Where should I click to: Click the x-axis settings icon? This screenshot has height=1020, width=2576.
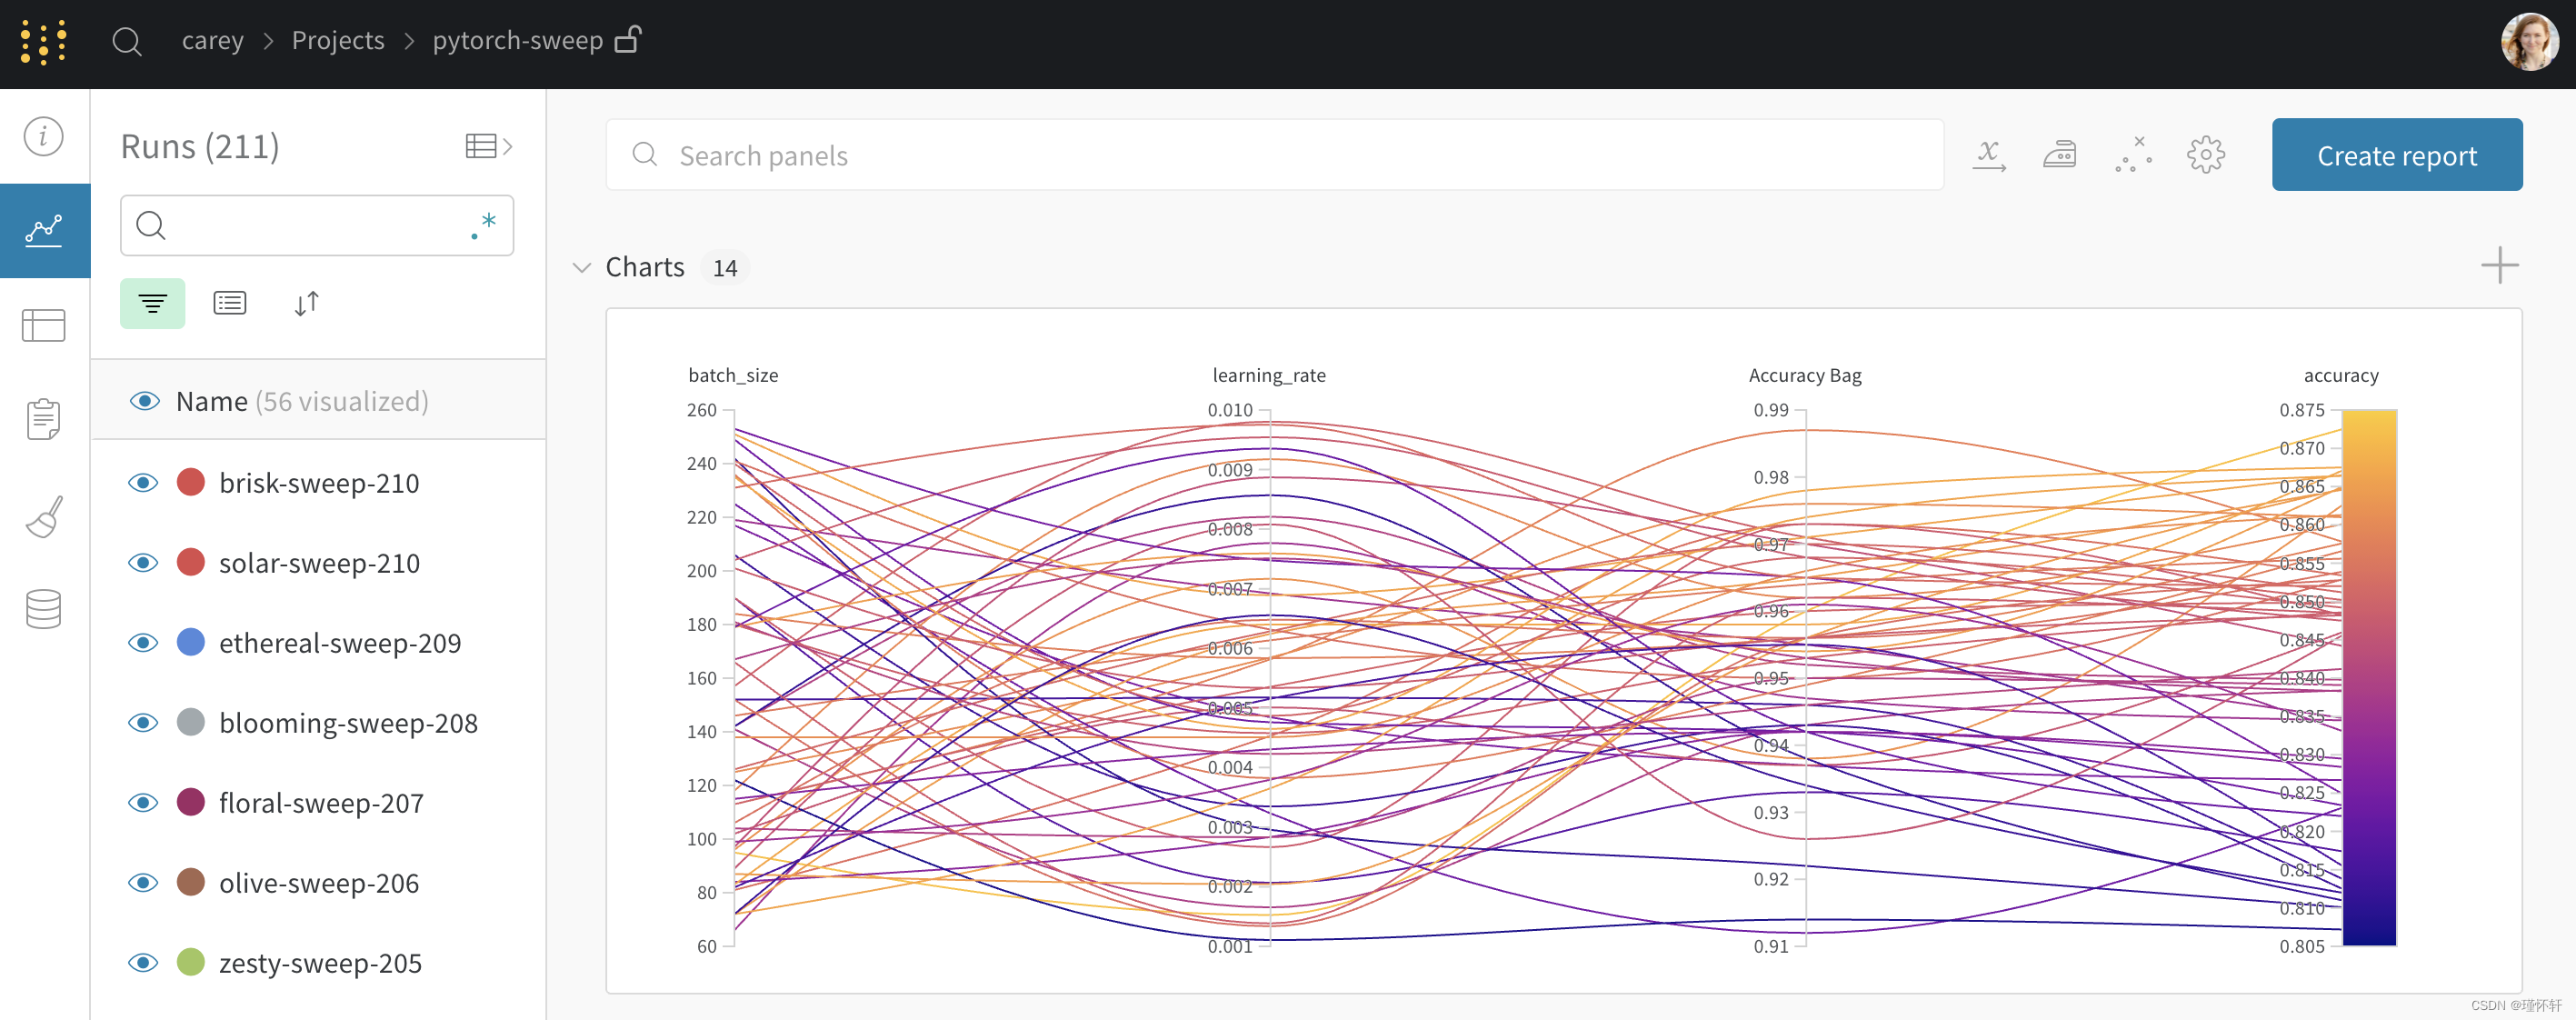pos(1988,155)
